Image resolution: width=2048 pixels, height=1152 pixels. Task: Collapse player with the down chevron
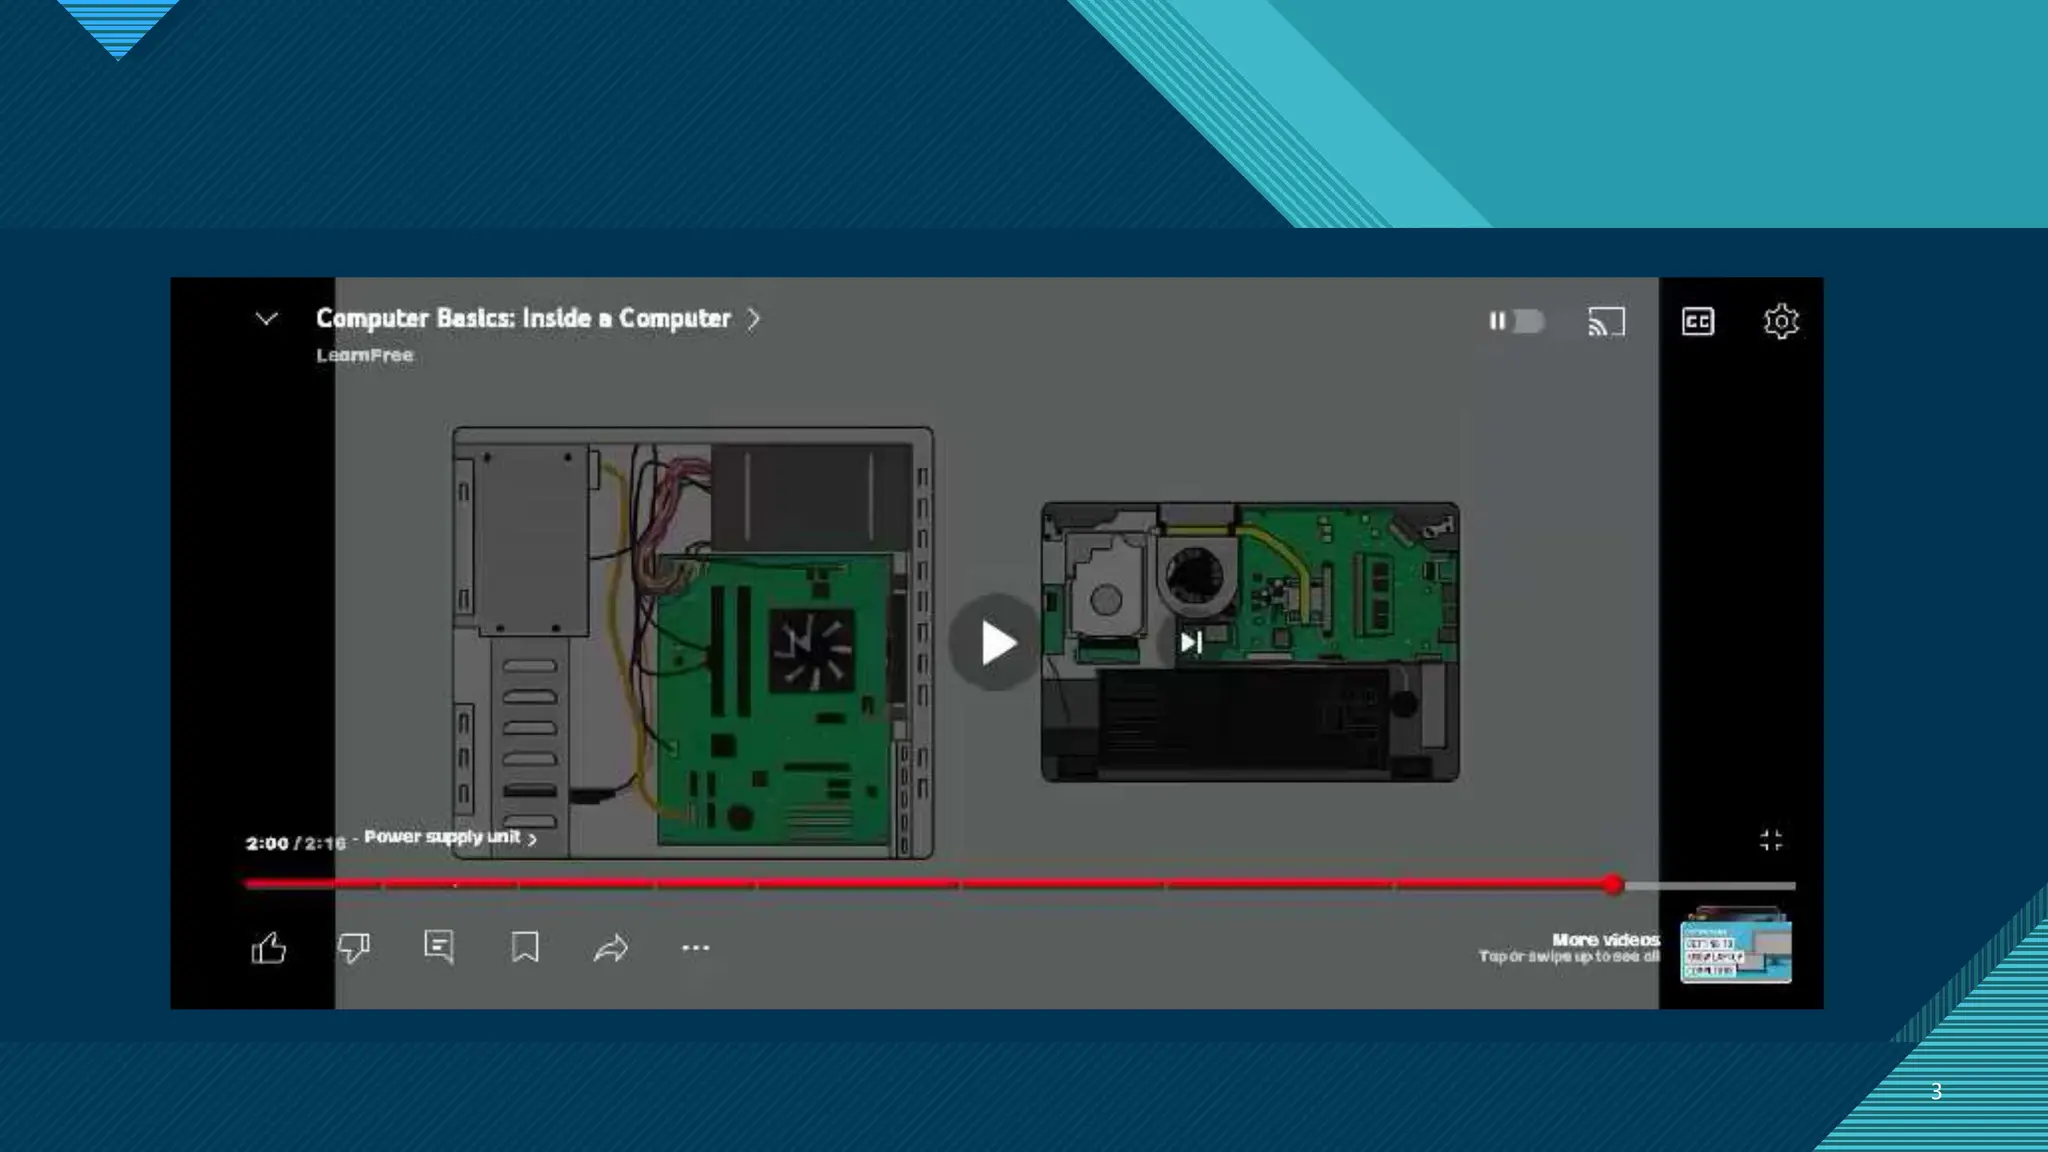coord(266,319)
